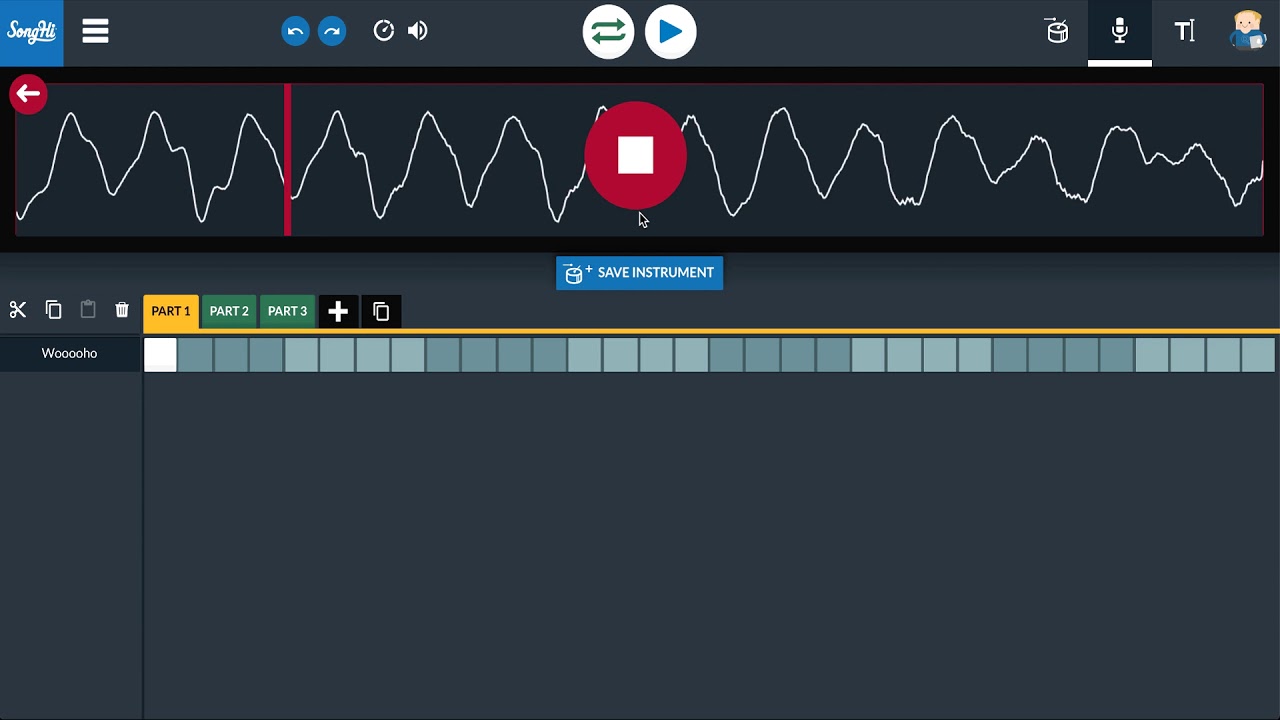Toggle the second step in Wooooho row
This screenshot has width=1280, height=720.
tap(195, 355)
